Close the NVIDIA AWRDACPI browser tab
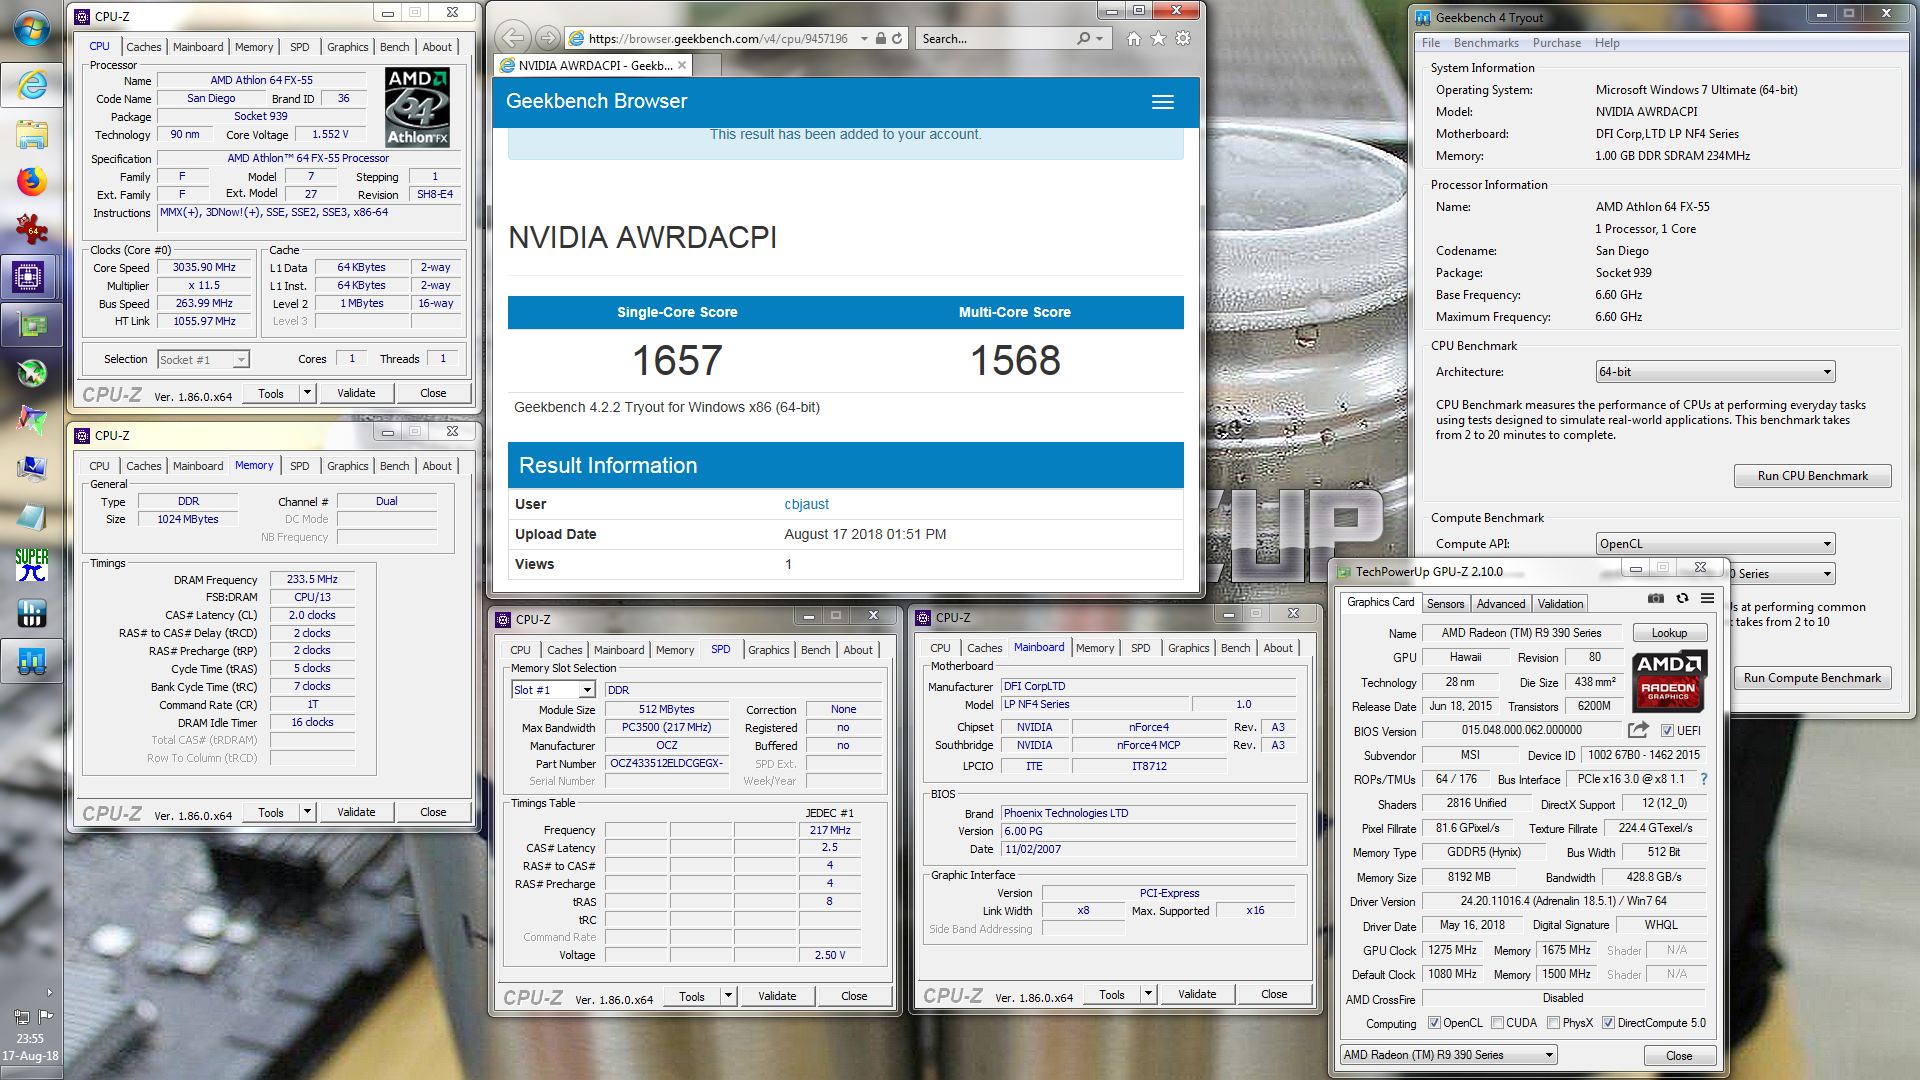This screenshot has height=1080, width=1920. 682,65
